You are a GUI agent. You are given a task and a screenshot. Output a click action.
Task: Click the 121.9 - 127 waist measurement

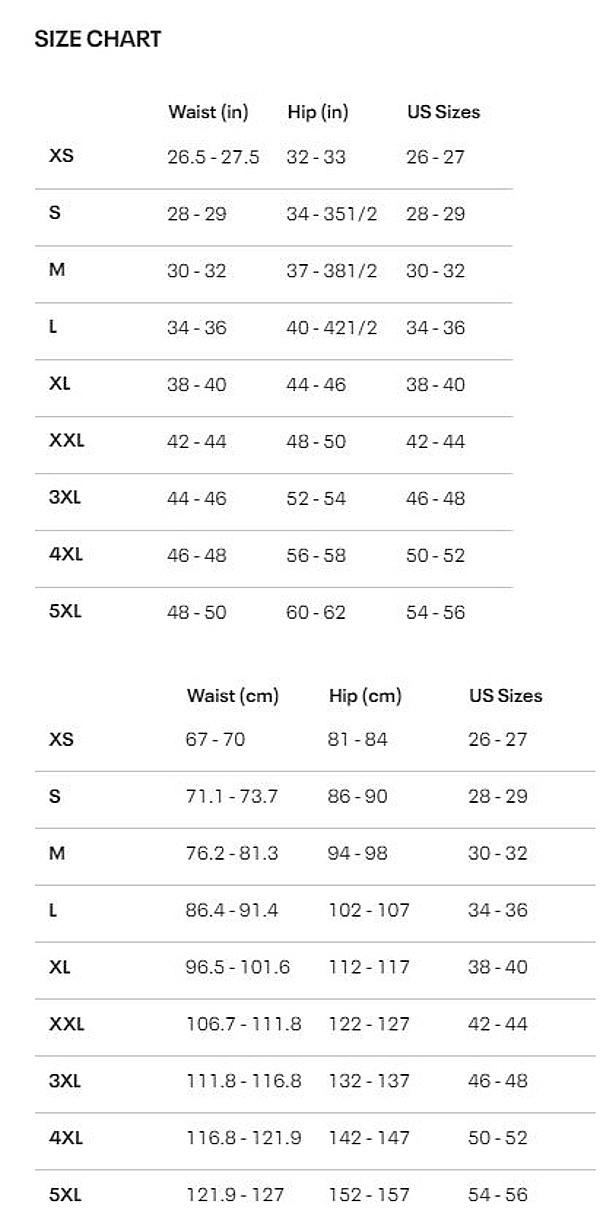pyautogui.click(x=235, y=1195)
